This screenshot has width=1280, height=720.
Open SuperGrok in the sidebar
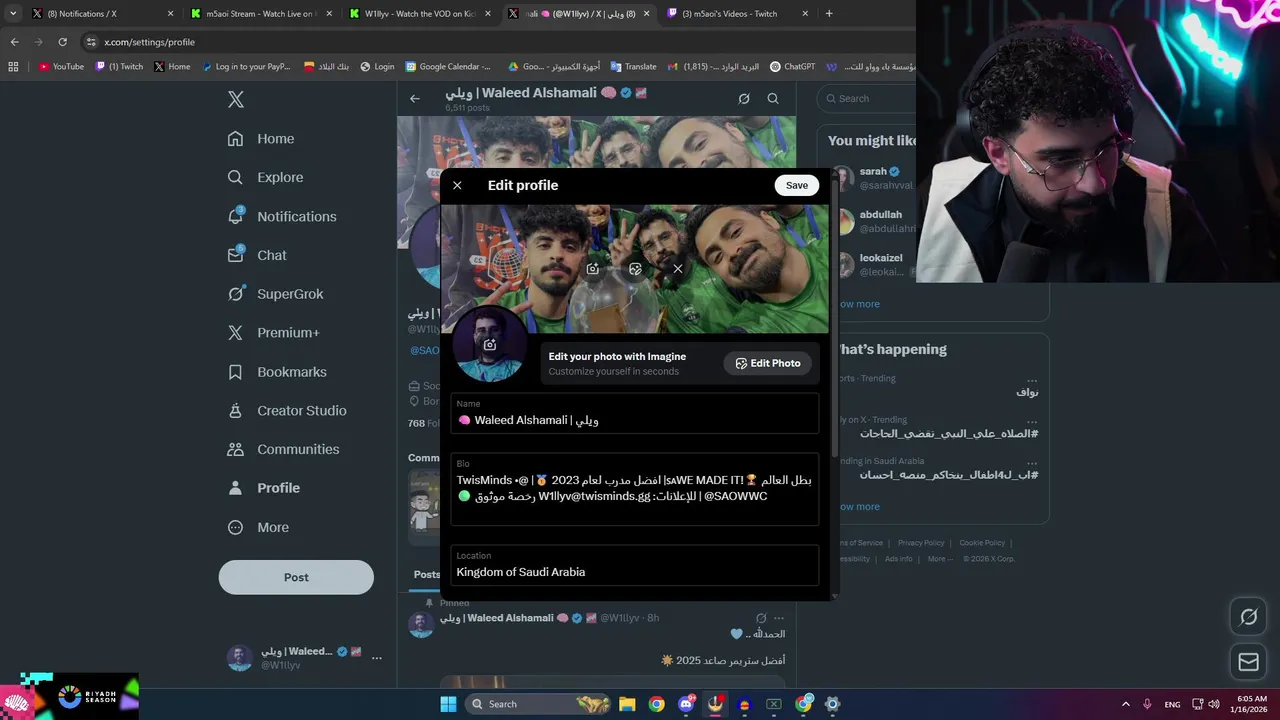click(x=275, y=294)
